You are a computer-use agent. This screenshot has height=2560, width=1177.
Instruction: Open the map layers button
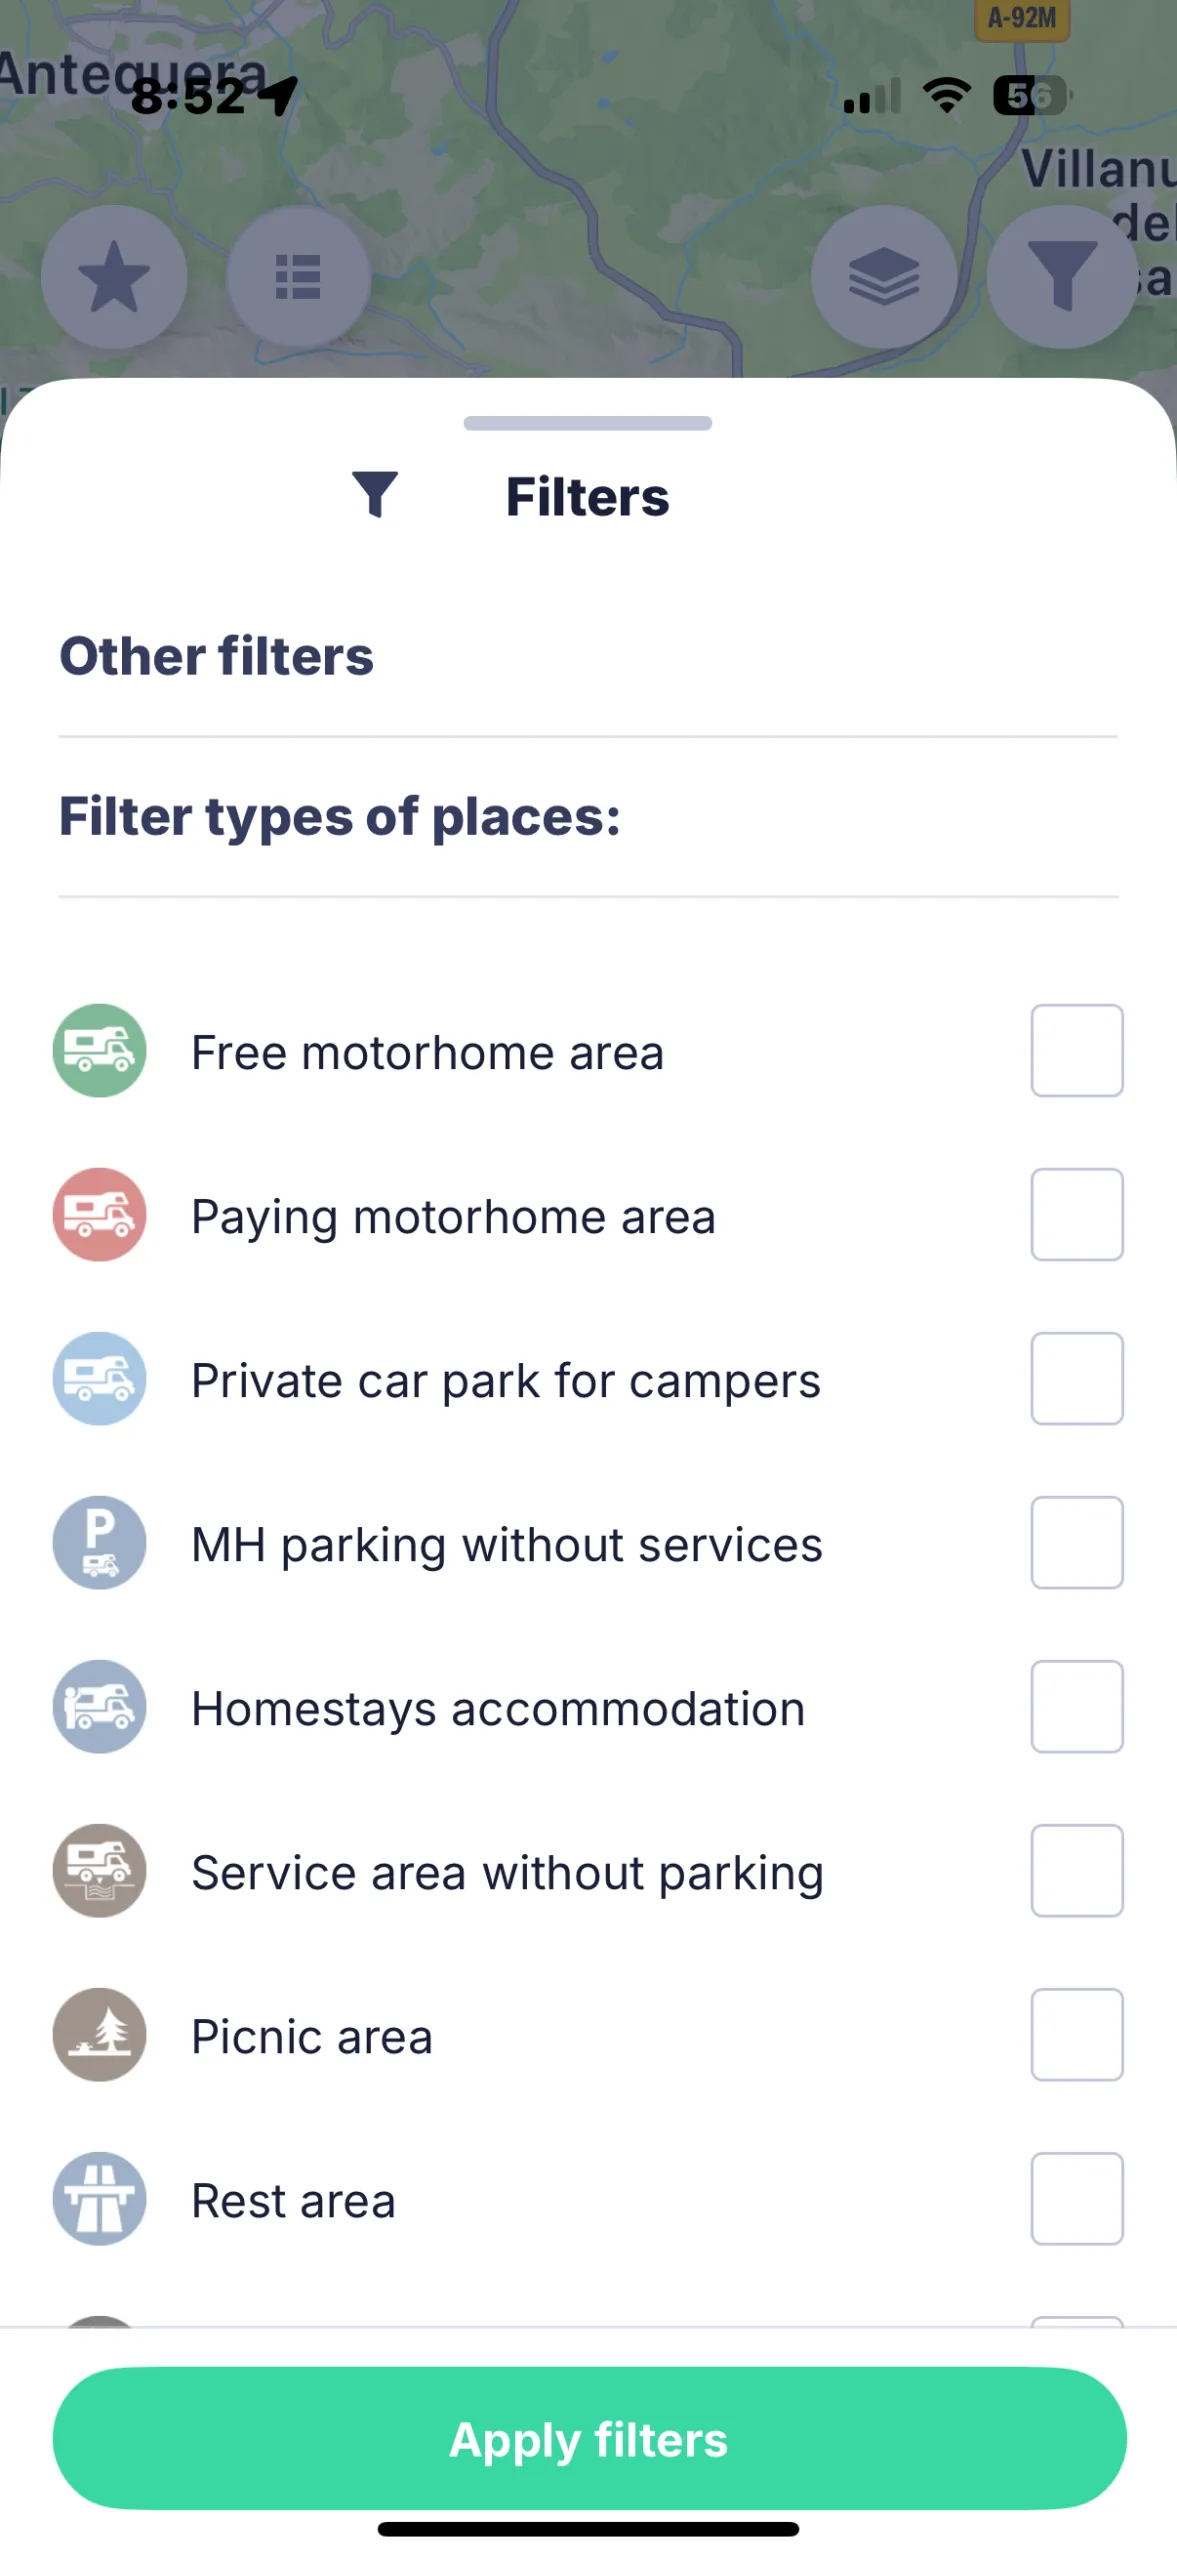884,277
